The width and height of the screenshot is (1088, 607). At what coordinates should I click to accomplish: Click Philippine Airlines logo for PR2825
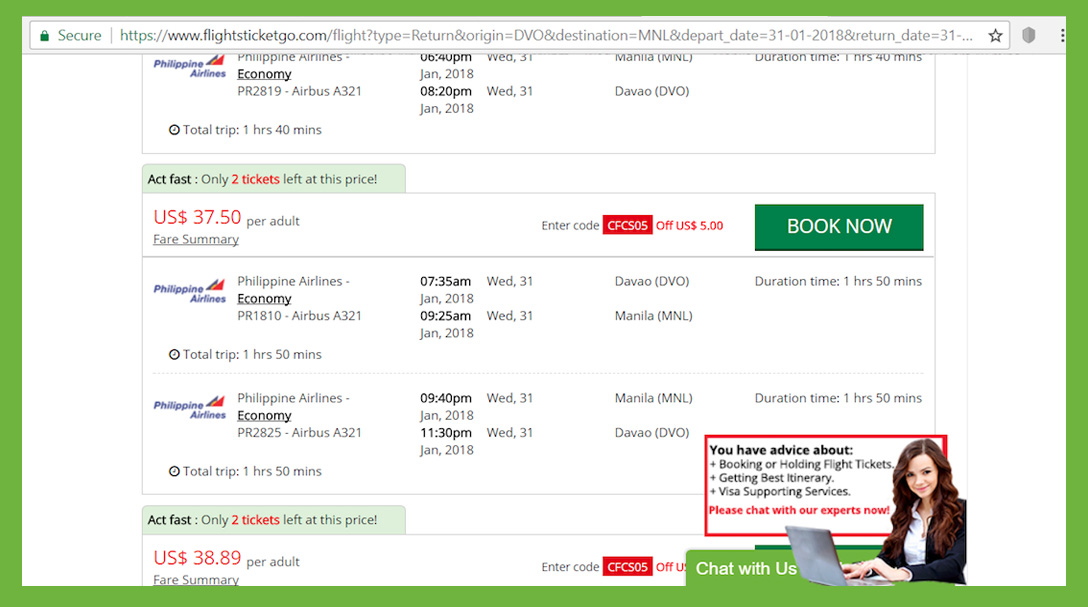pos(189,407)
